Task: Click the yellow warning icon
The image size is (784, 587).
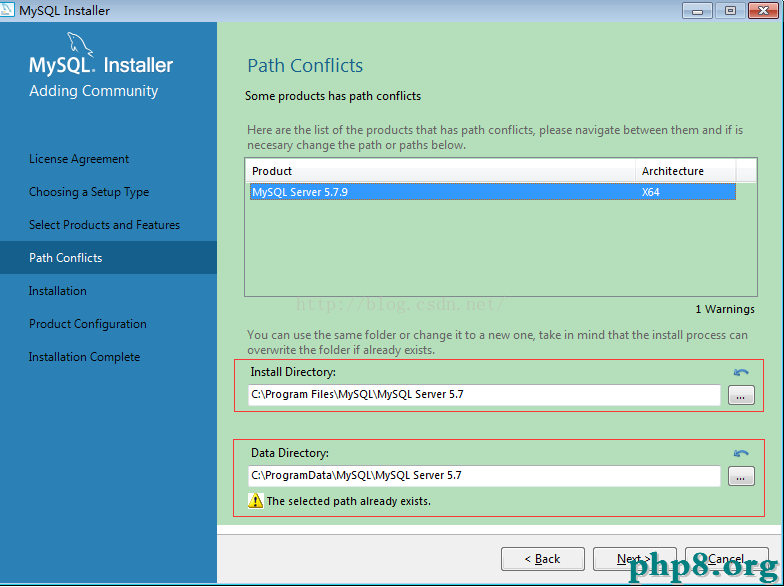Action: tap(256, 500)
